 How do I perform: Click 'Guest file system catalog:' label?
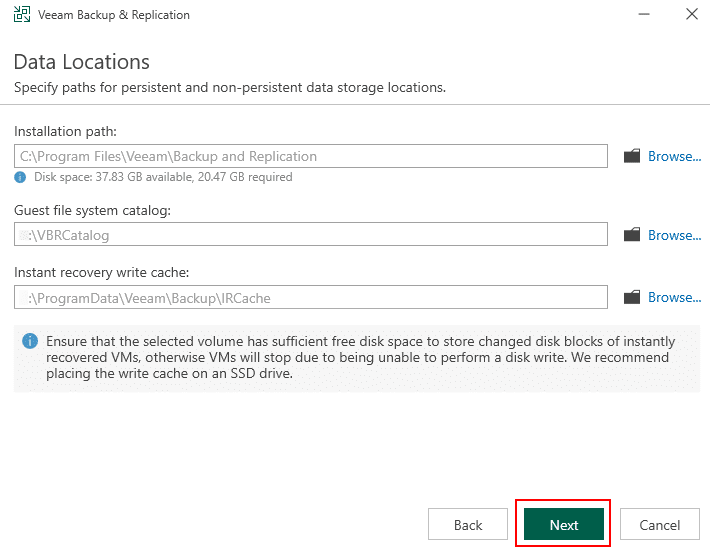point(92,211)
